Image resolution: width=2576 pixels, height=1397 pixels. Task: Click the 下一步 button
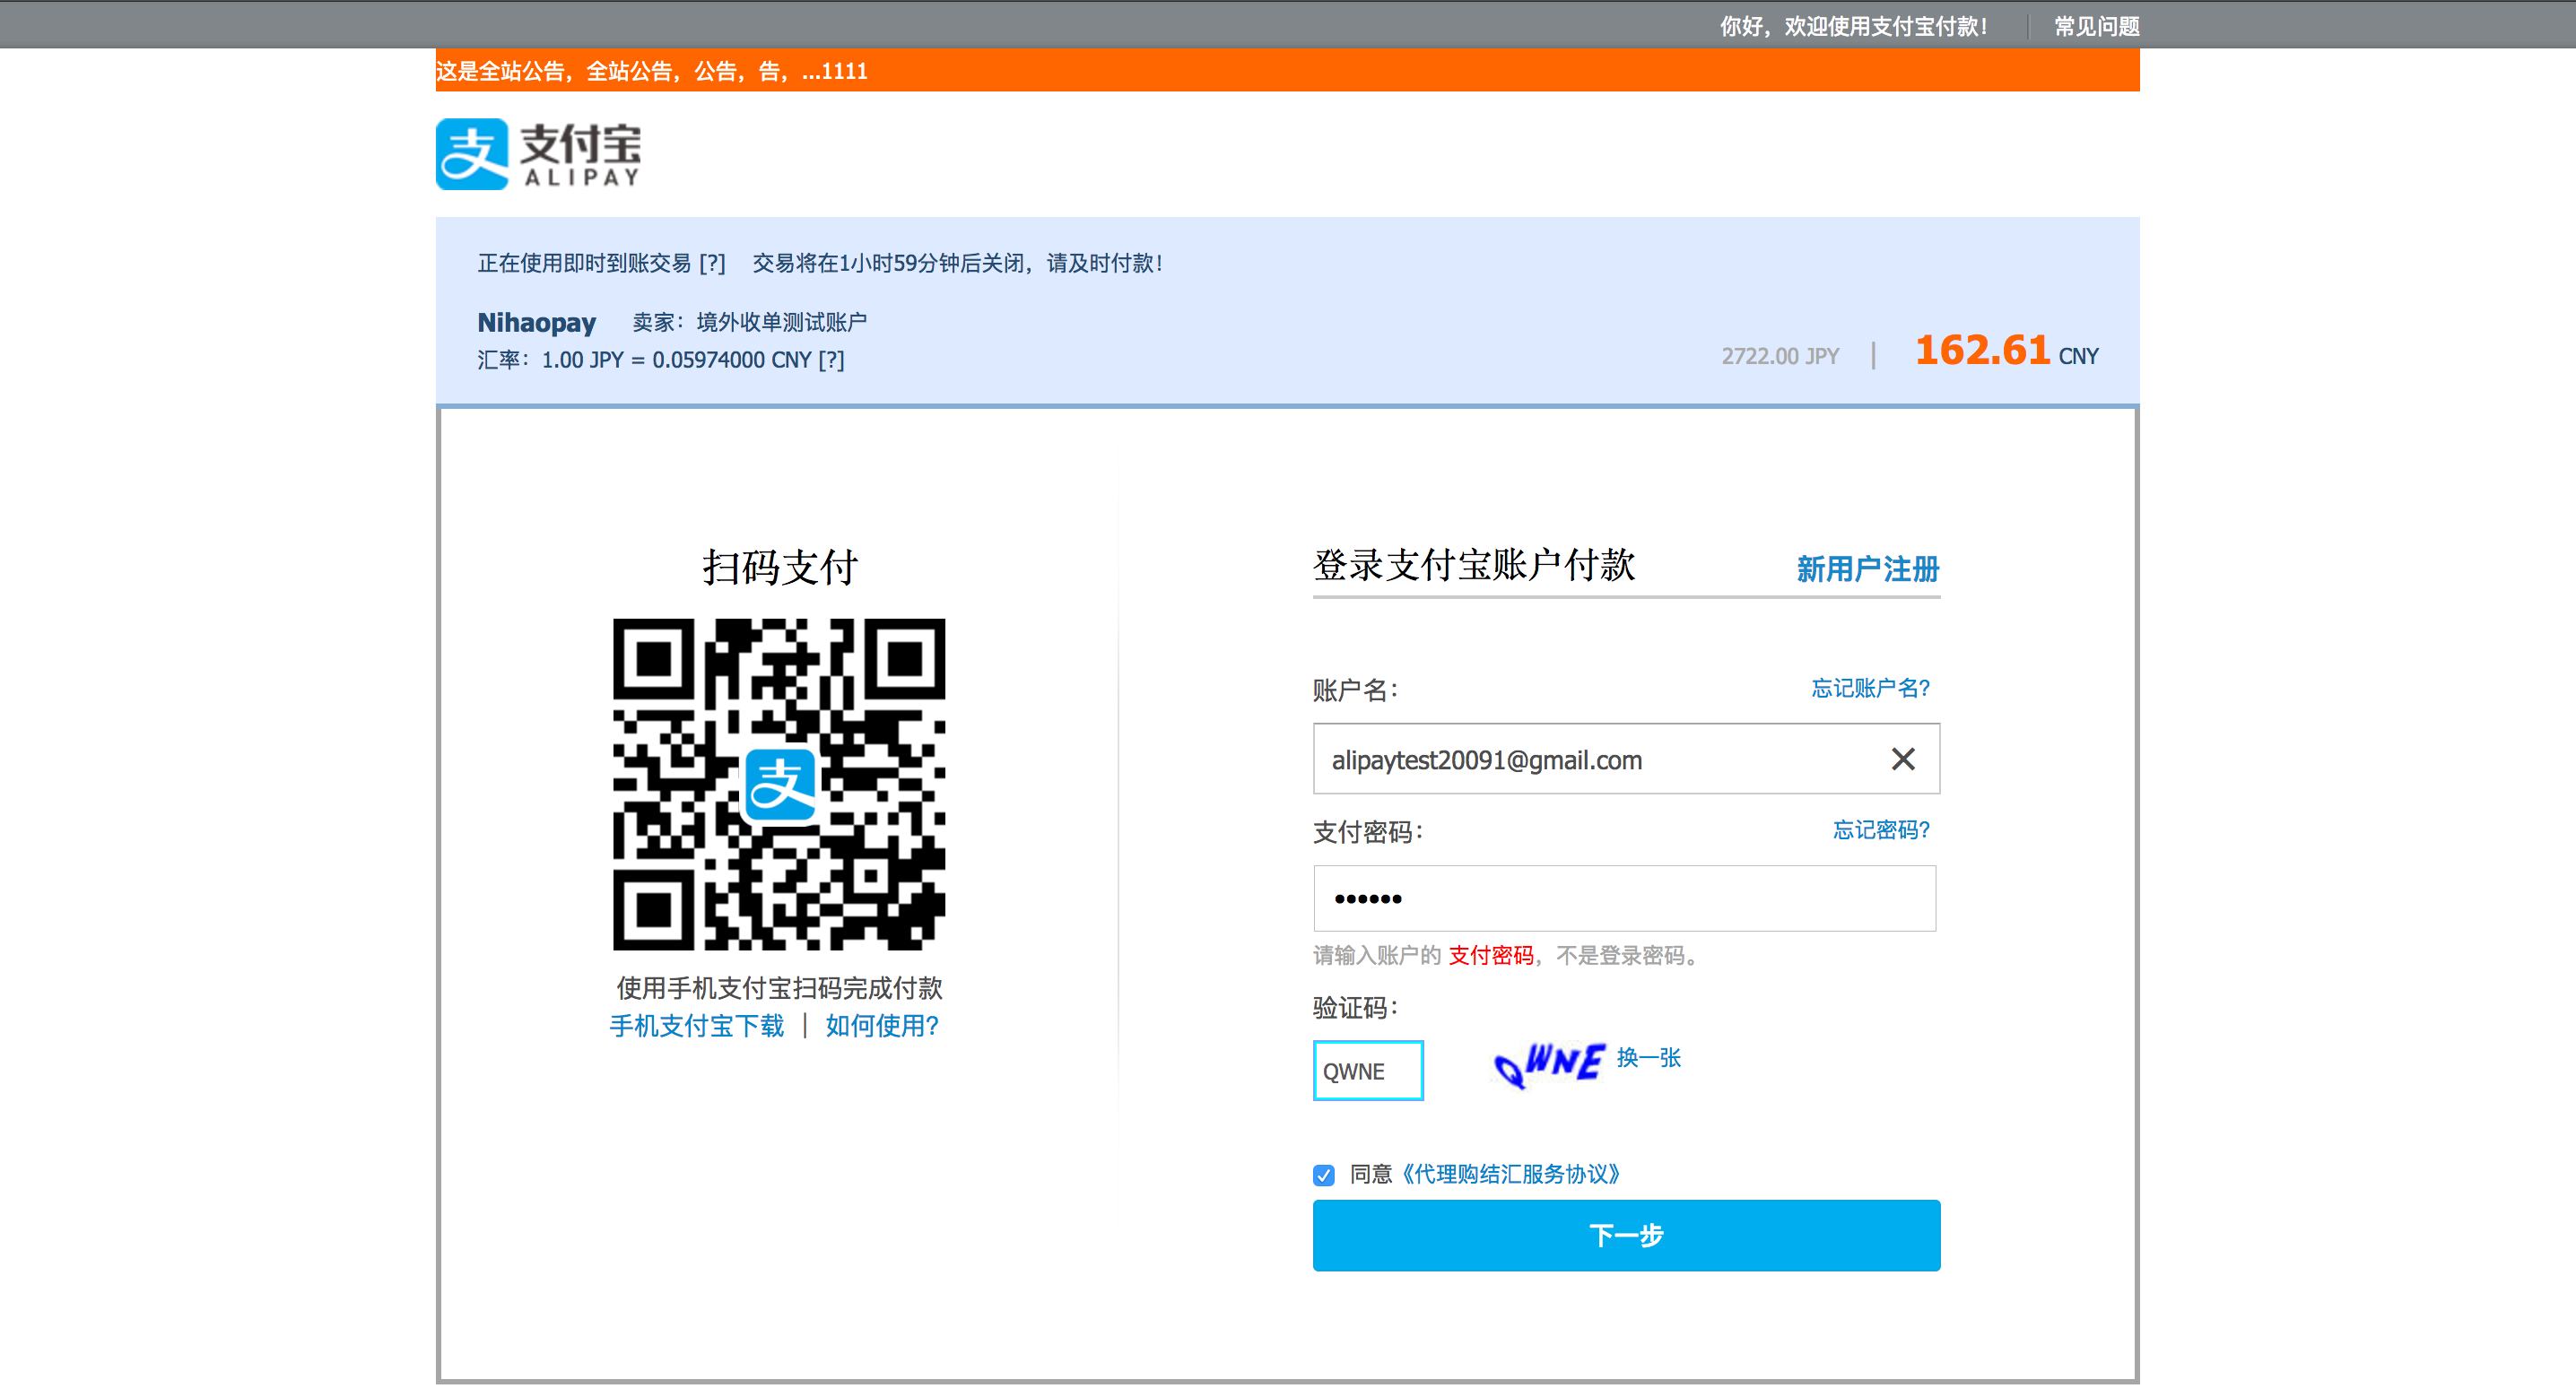pos(1625,1236)
